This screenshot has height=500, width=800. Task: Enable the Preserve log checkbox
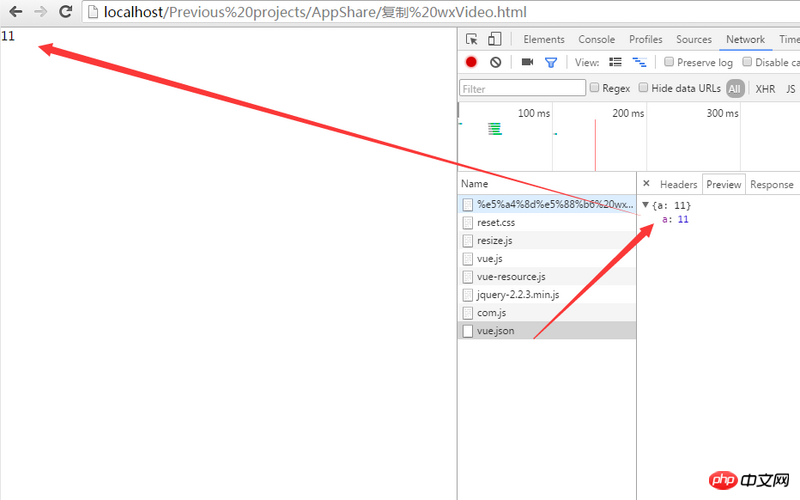click(x=669, y=62)
